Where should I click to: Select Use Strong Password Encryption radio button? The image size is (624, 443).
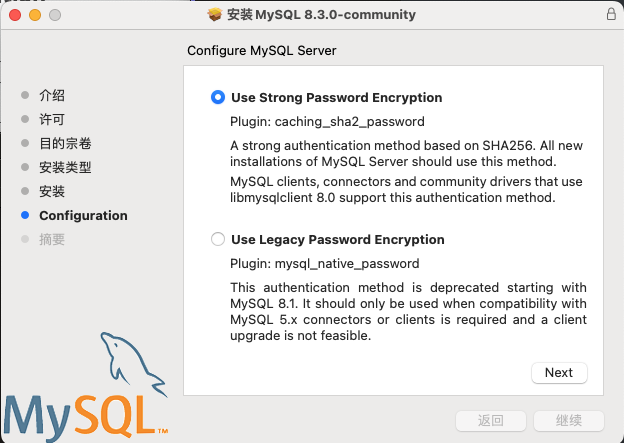[x=218, y=98]
